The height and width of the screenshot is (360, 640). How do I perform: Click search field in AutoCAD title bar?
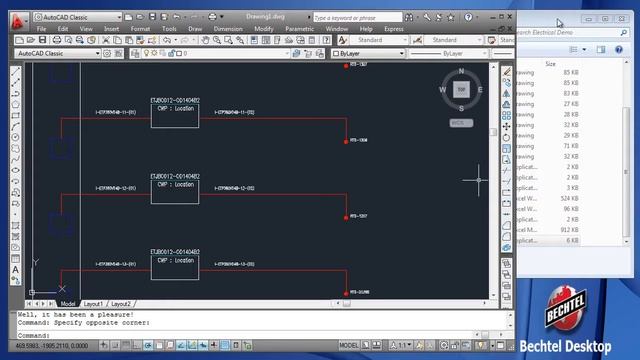click(357, 18)
